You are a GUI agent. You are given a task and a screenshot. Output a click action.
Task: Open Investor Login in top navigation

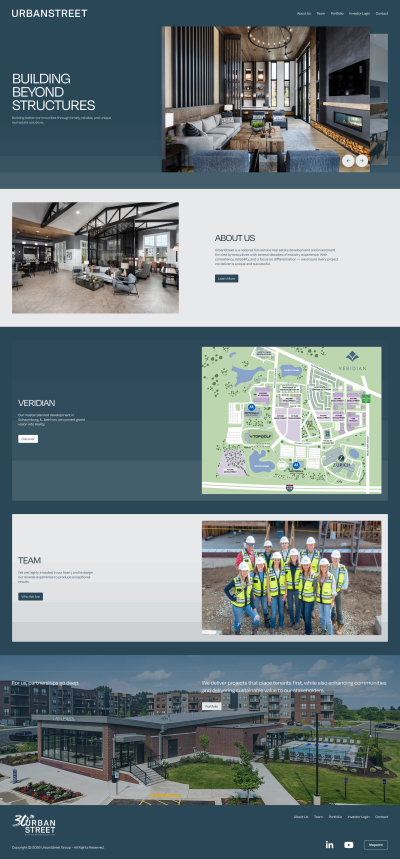click(359, 13)
